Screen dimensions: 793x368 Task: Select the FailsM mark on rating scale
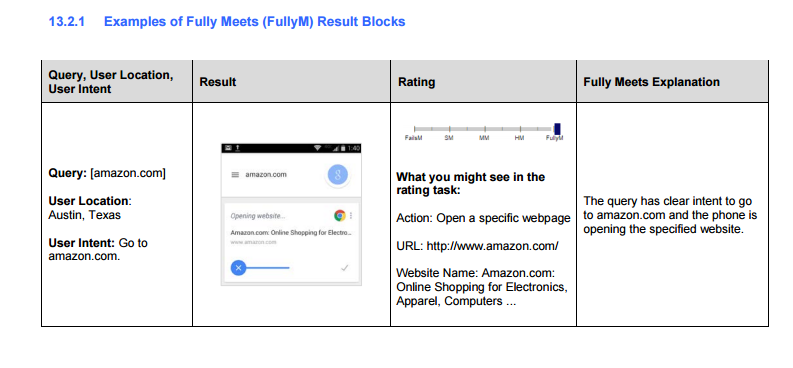pos(414,137)
